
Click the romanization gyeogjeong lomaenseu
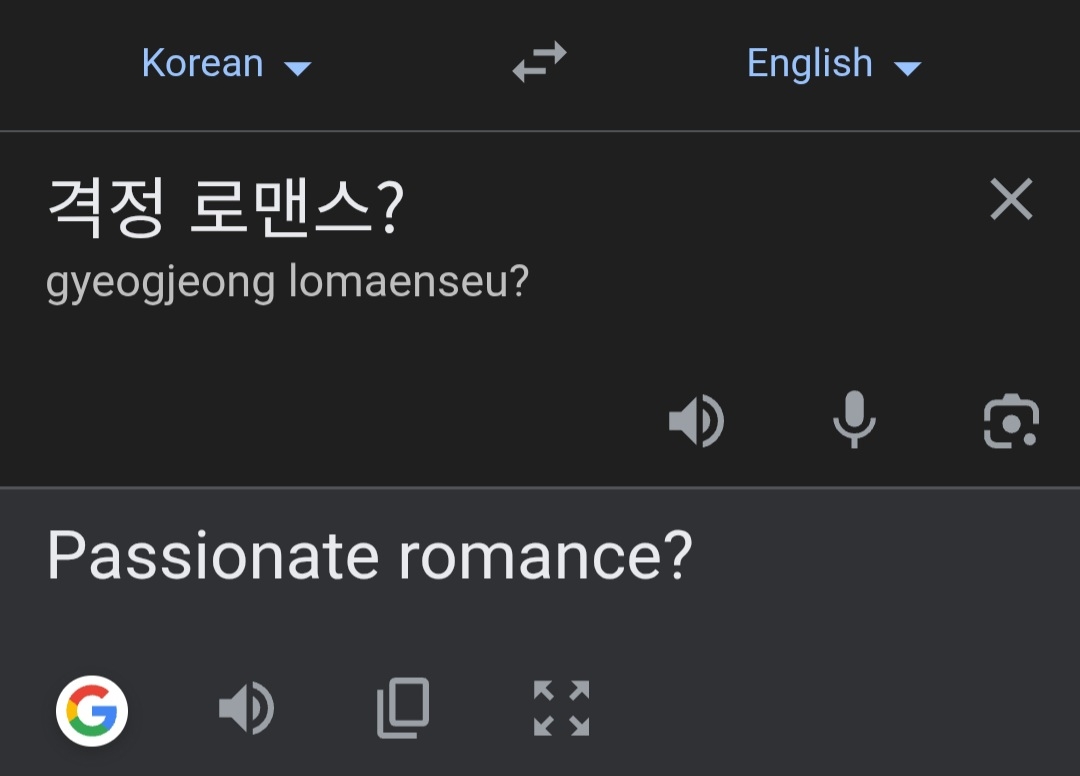pos(287,283)
